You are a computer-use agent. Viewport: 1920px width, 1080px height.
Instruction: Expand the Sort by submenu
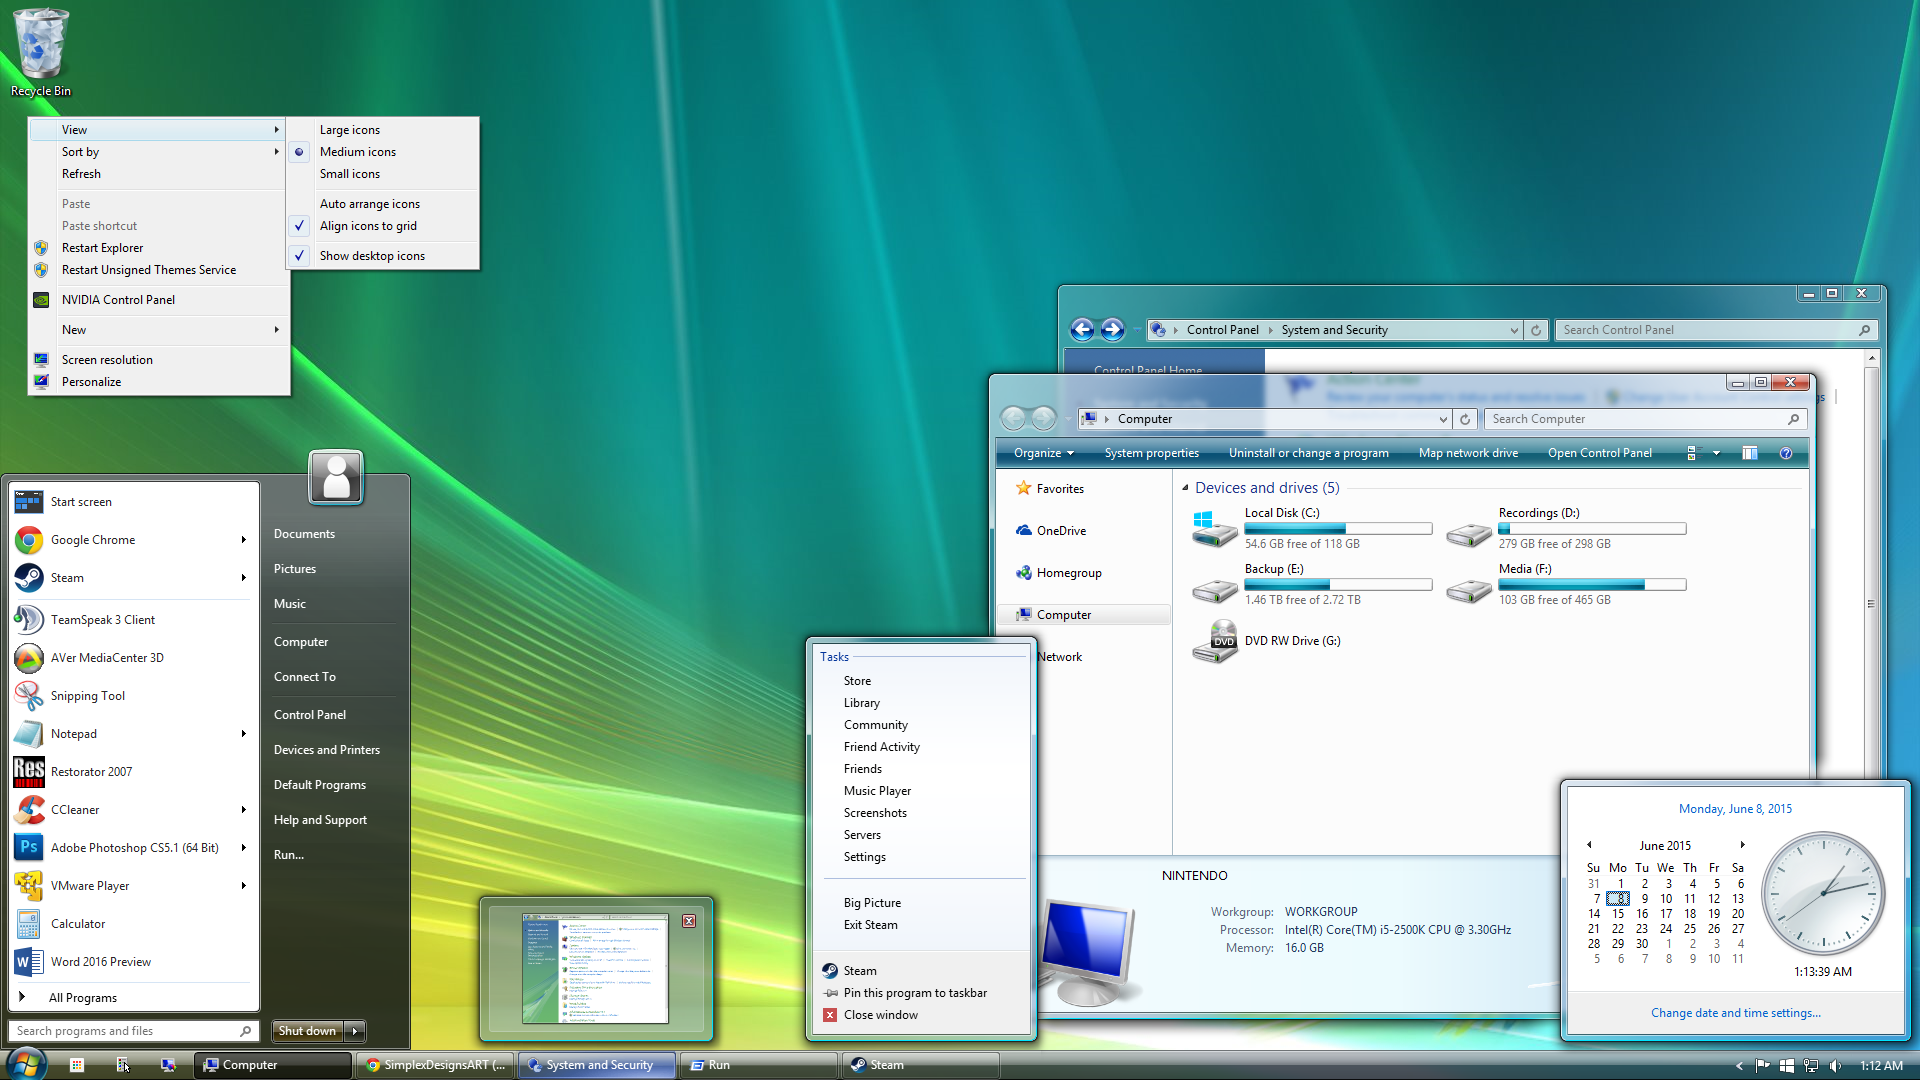click(157, 150)
